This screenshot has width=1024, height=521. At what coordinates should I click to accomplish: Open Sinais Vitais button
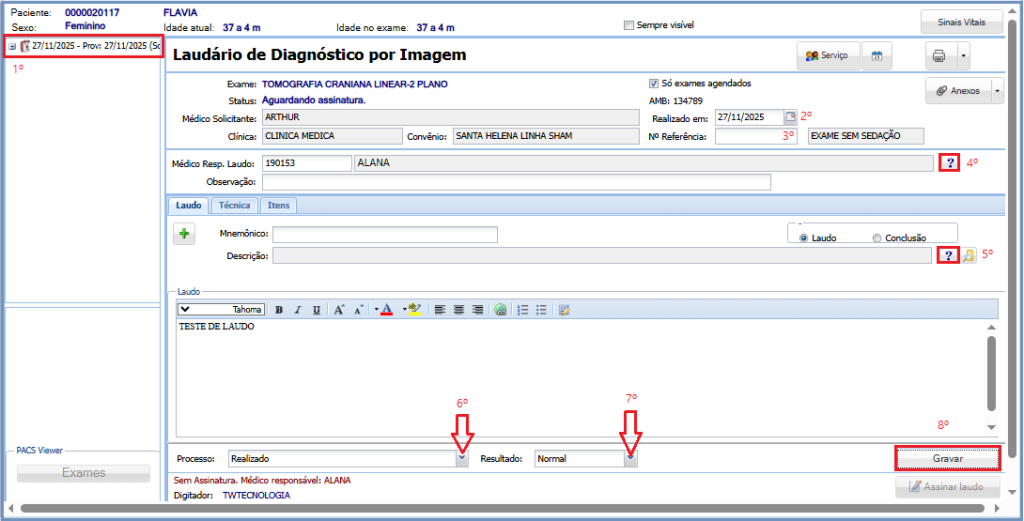(961, 22)
